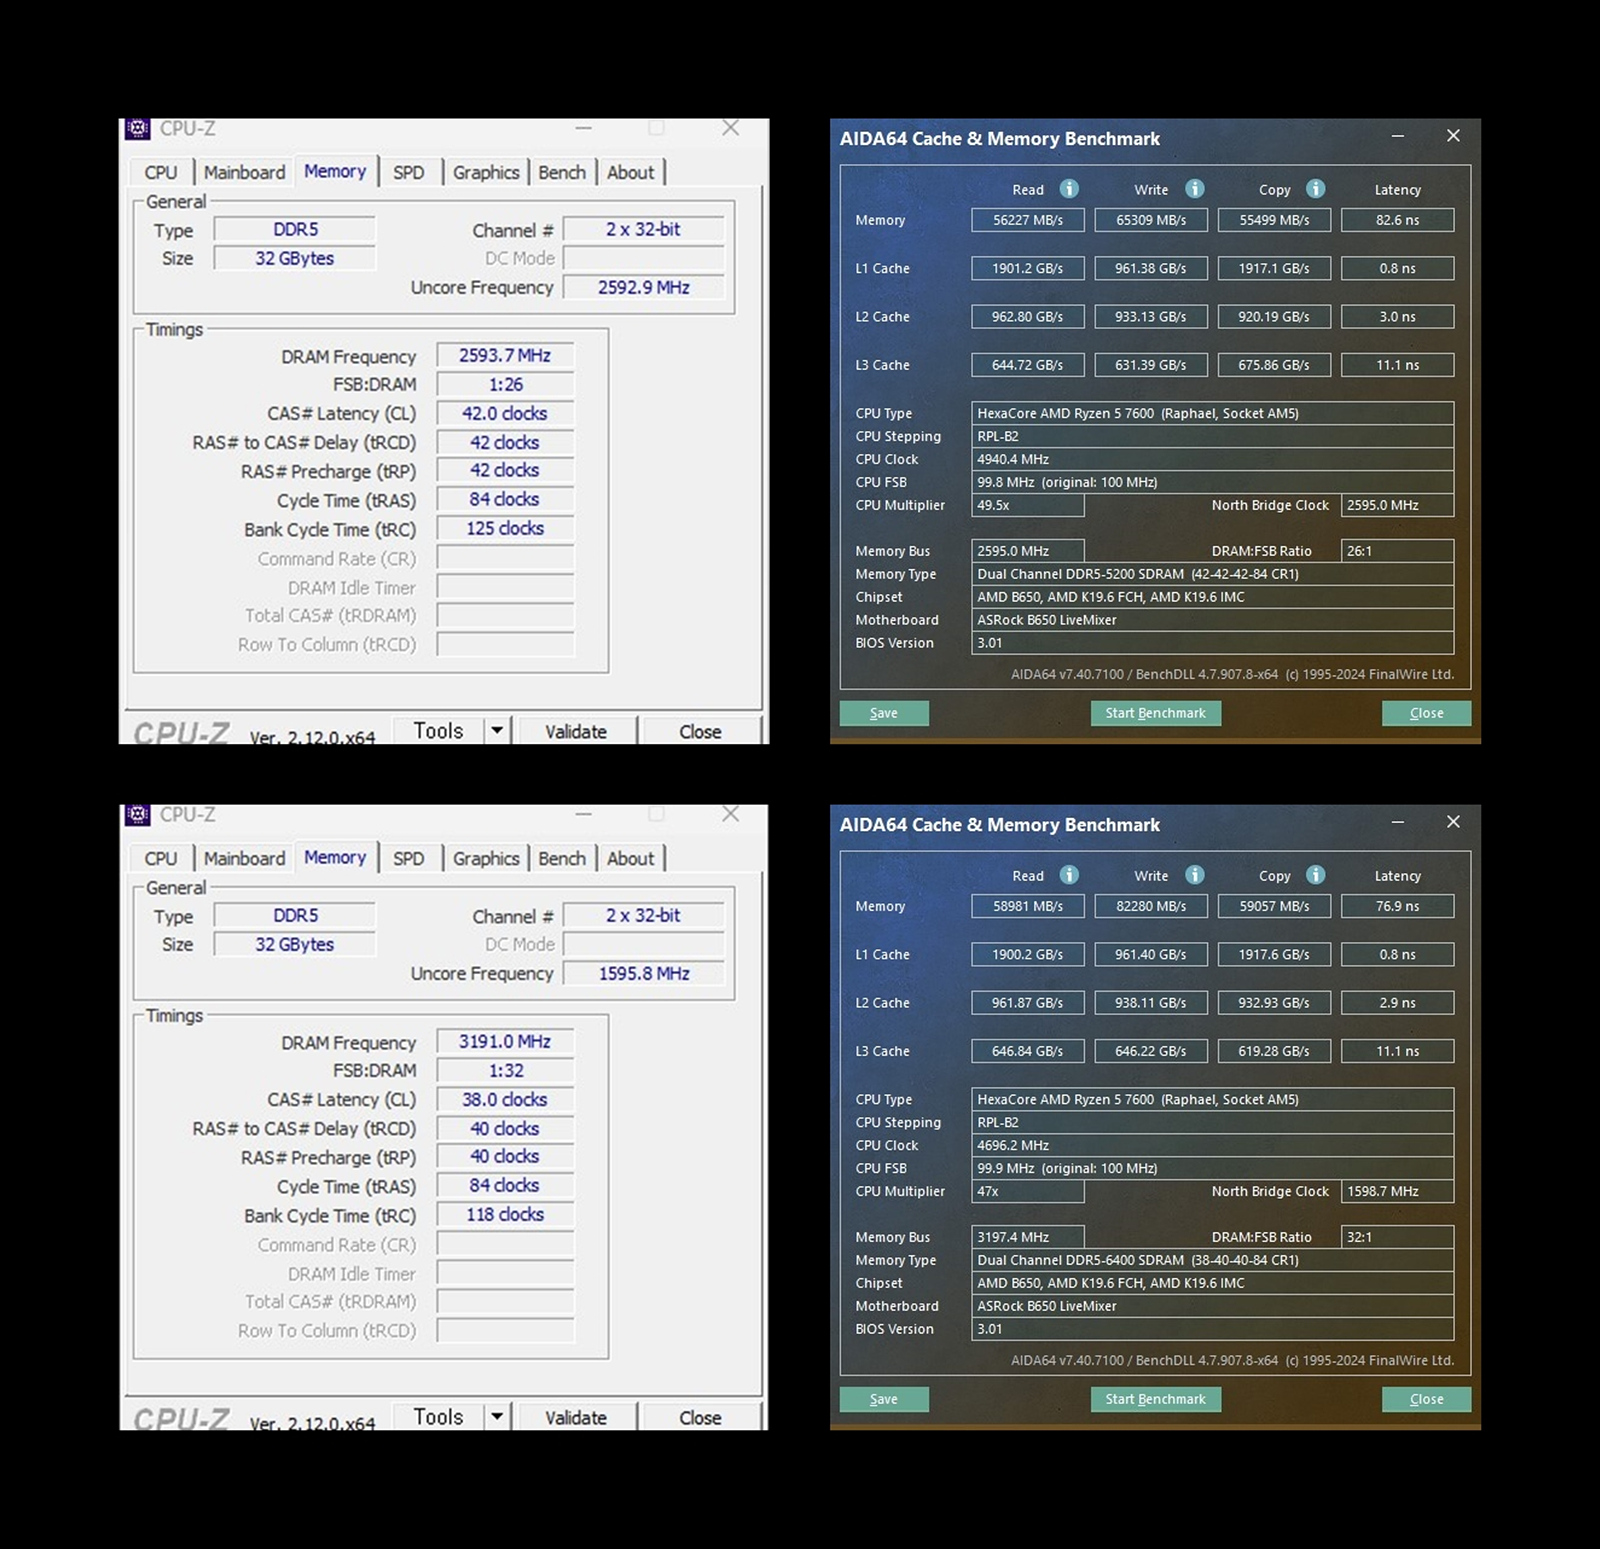Click Memory Copy value 55499 MB/s
Screen dimensions: 1600x1549
tap(1274, 220)
